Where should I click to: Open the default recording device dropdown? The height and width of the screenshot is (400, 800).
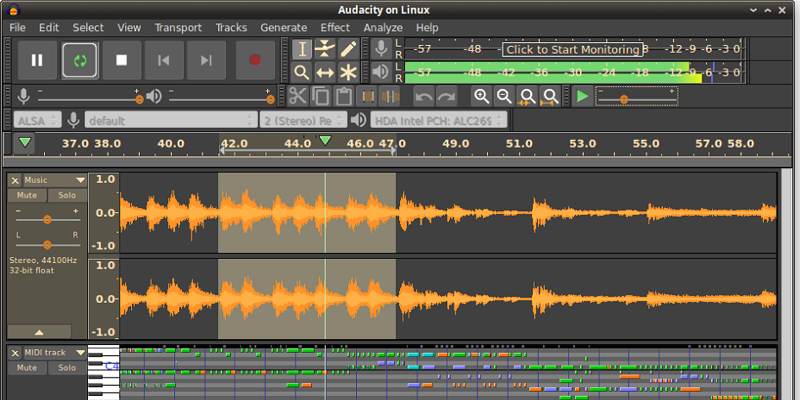[170, 120]
